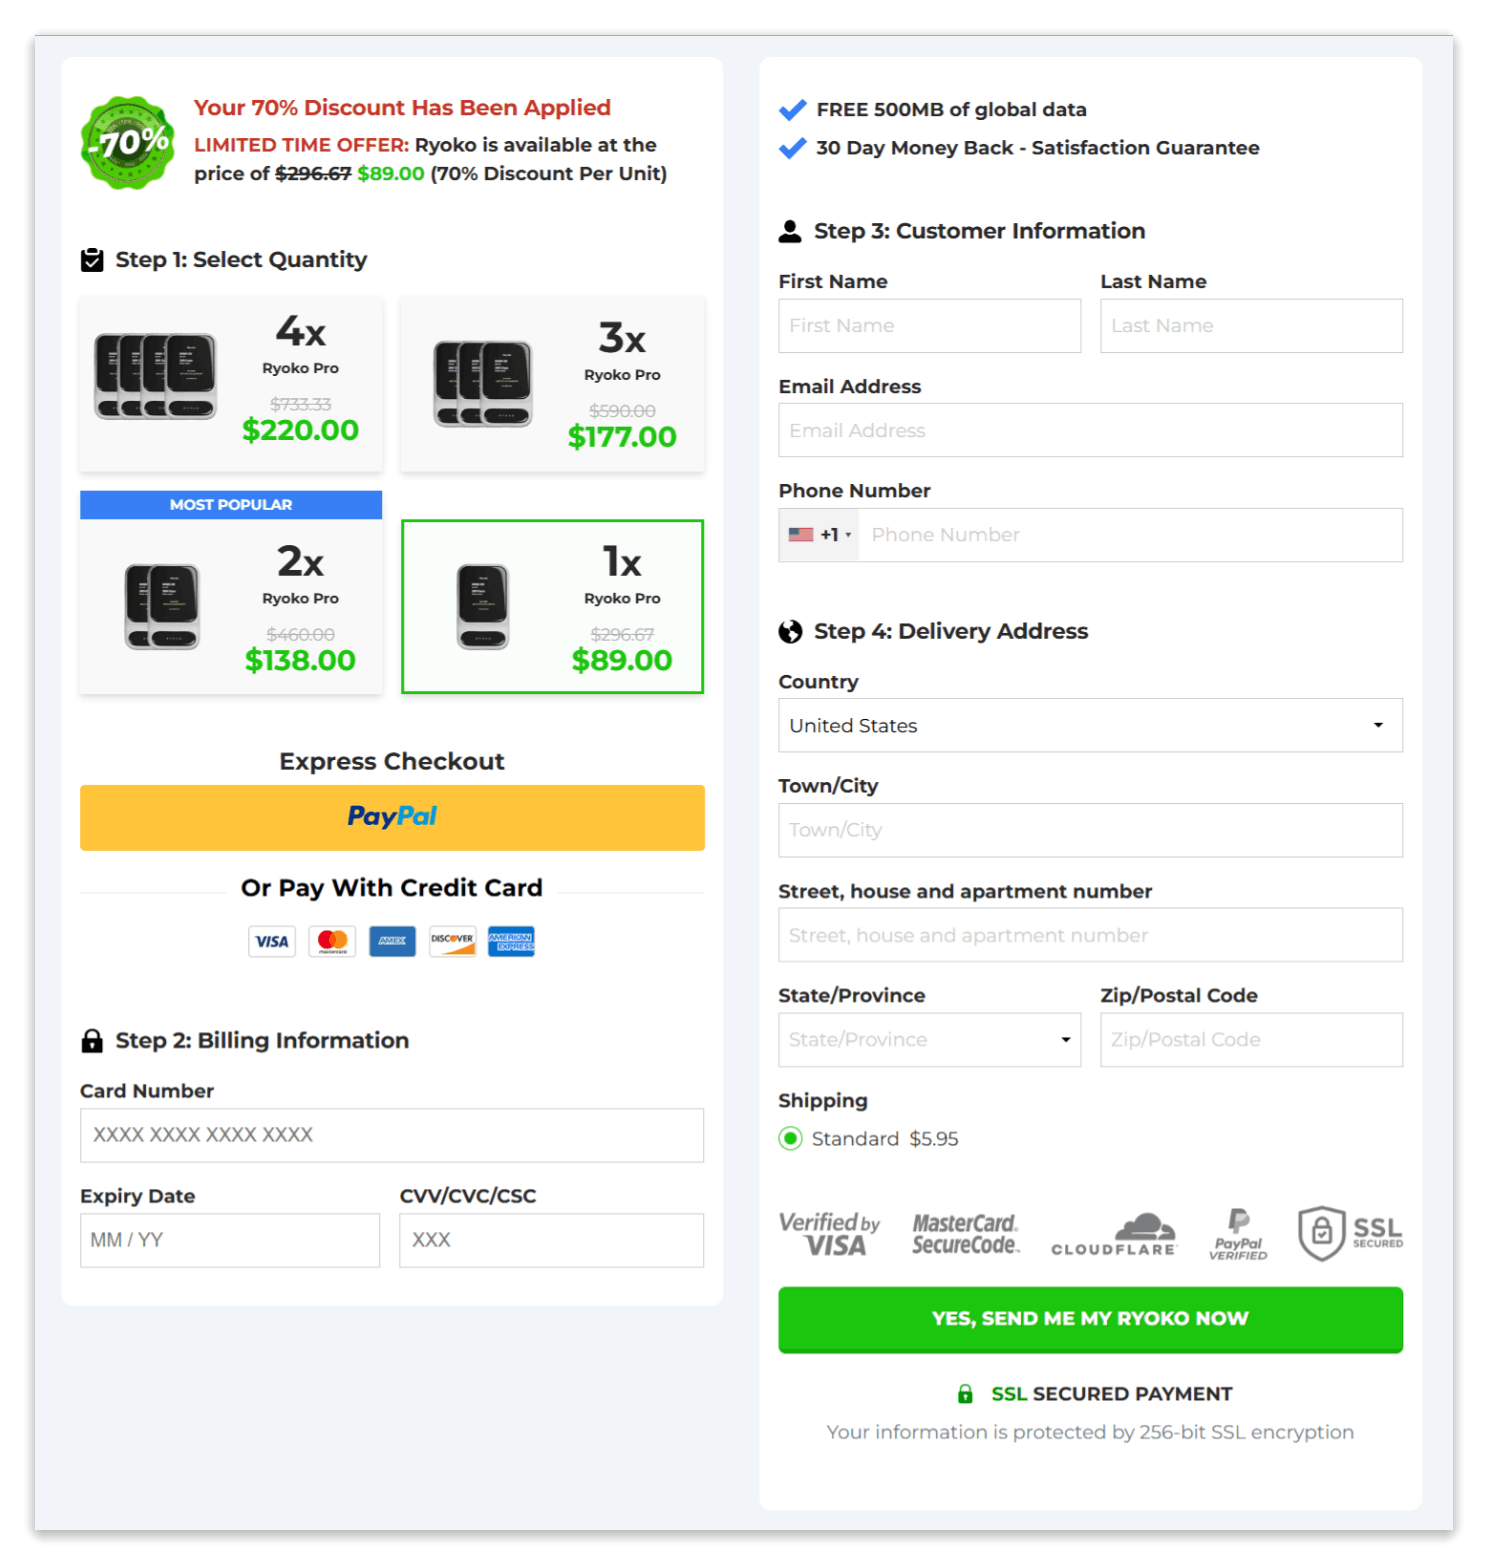Focus the Street, house and apartment field
Screen dimensions: 1488x1565
pyautogui.click(x=1090, y=935)
